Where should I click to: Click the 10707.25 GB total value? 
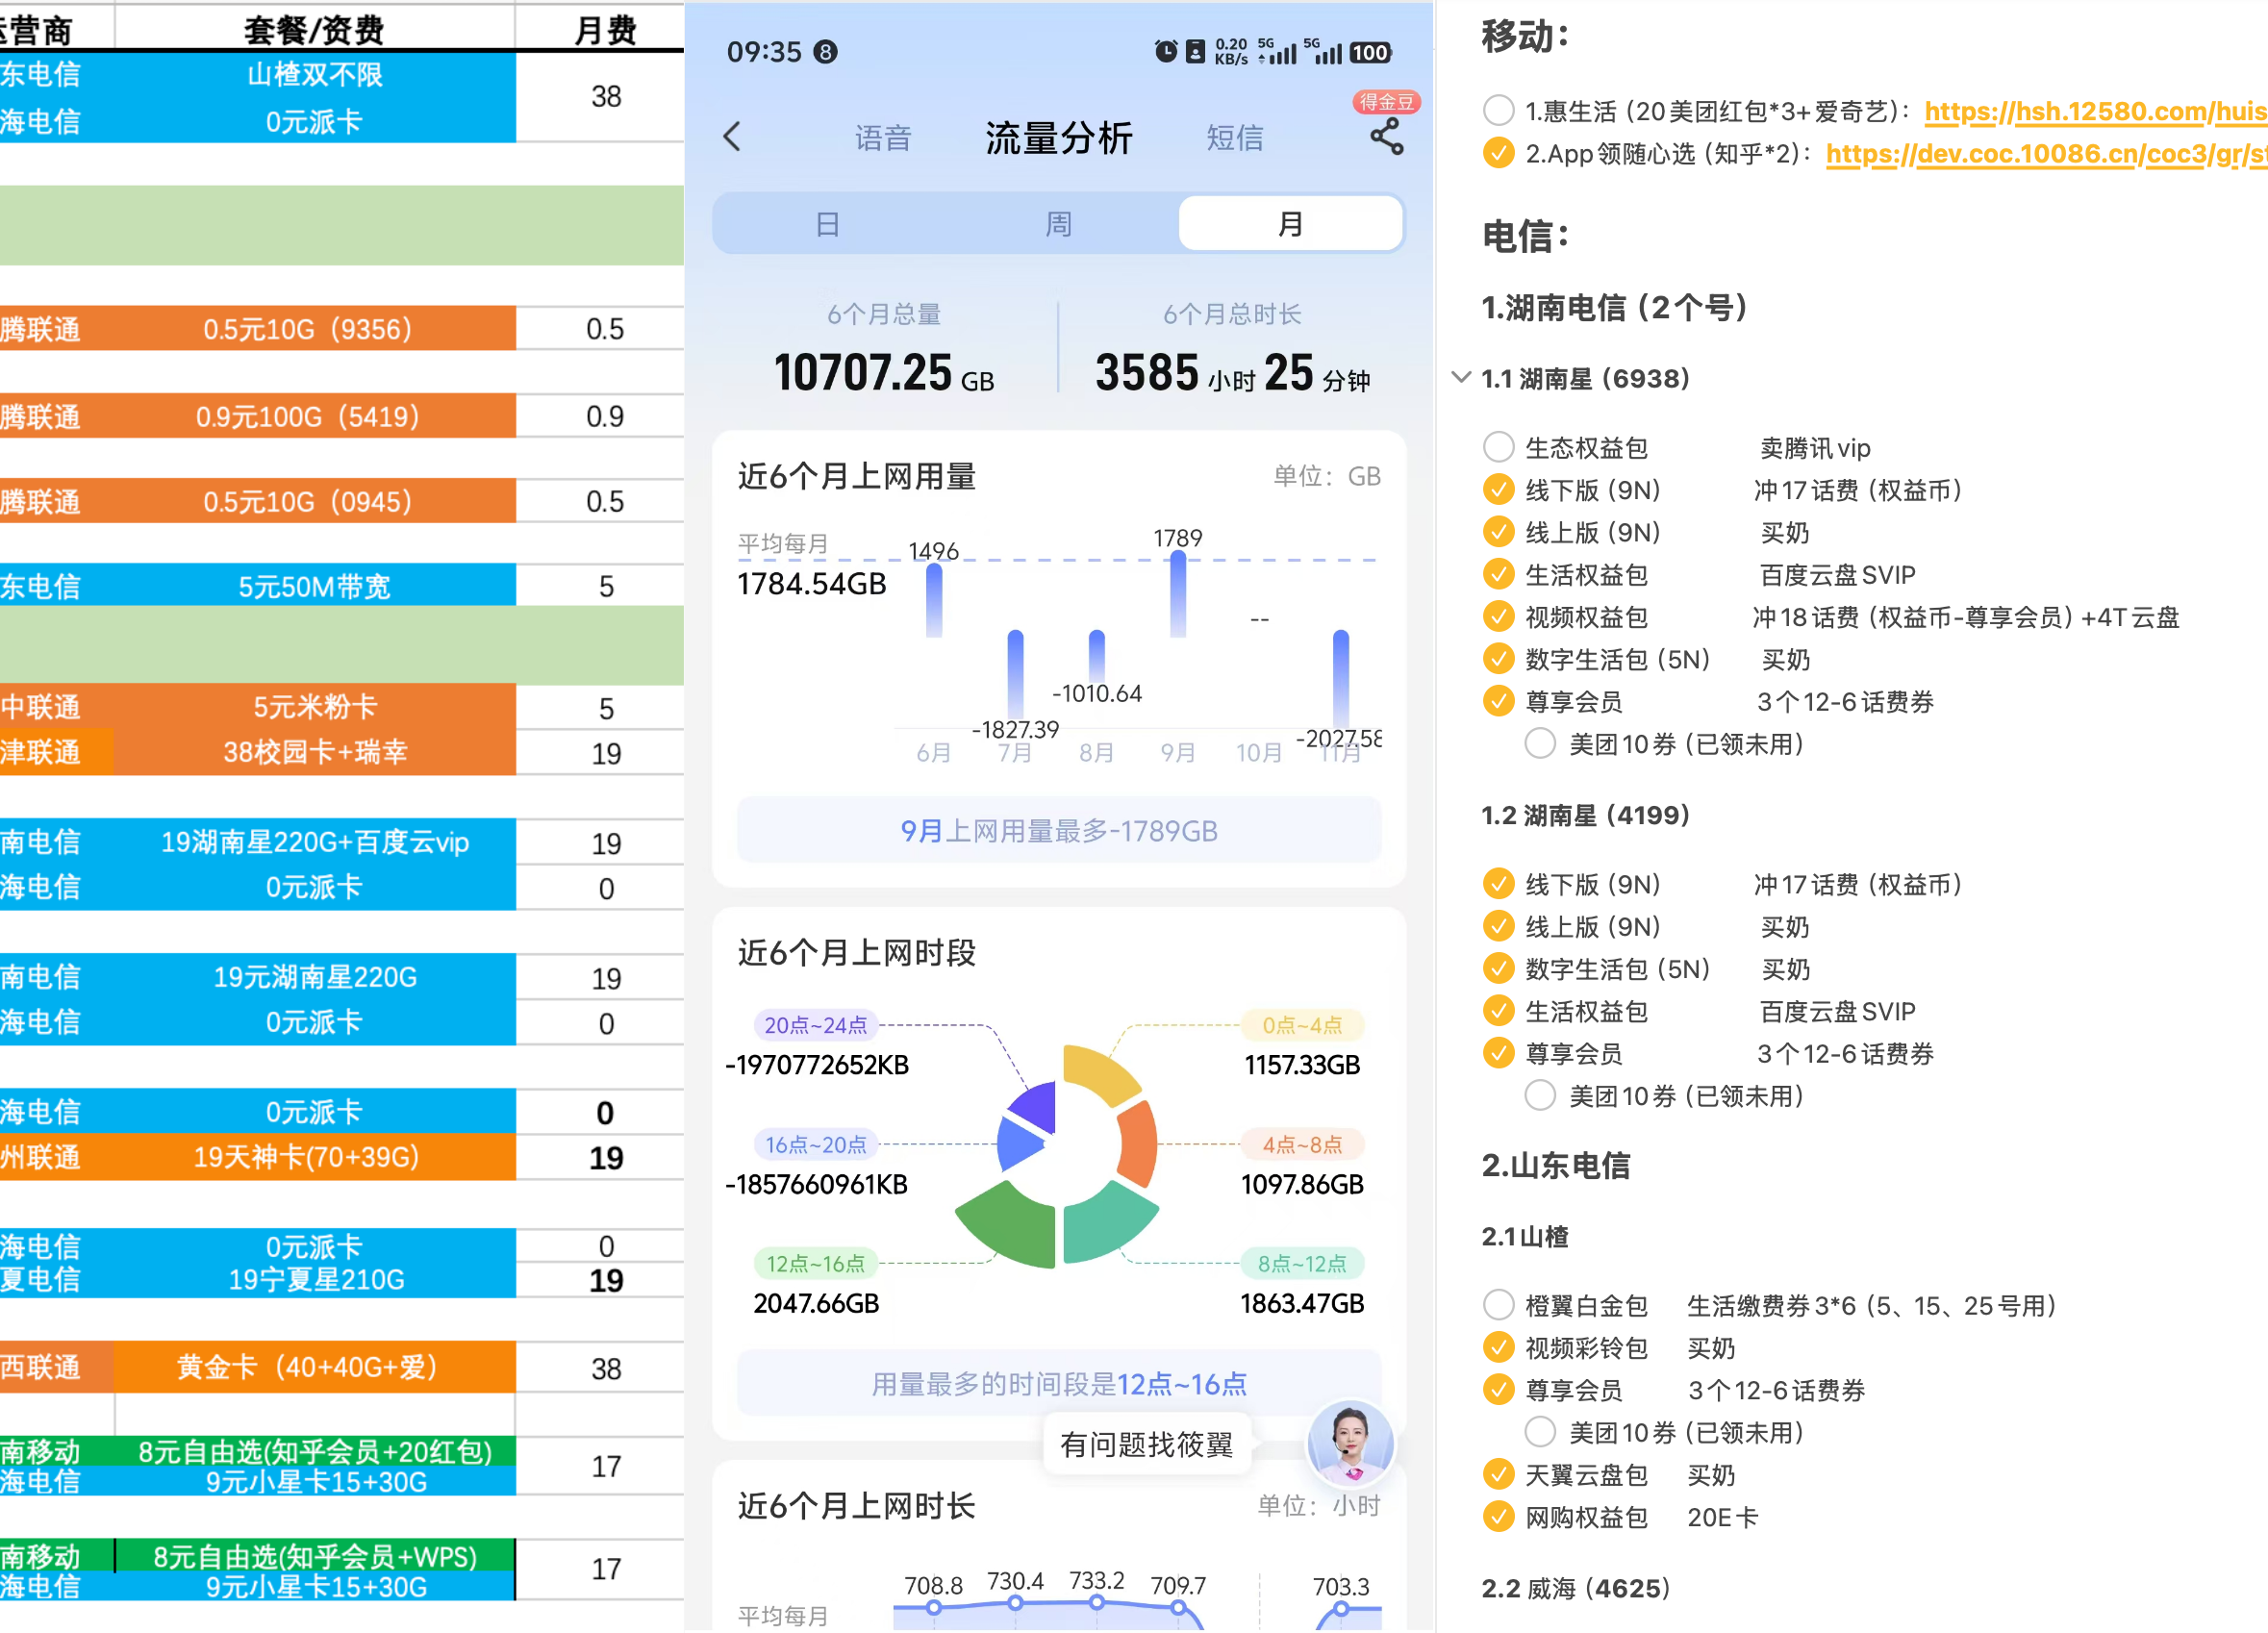point(884,373)
